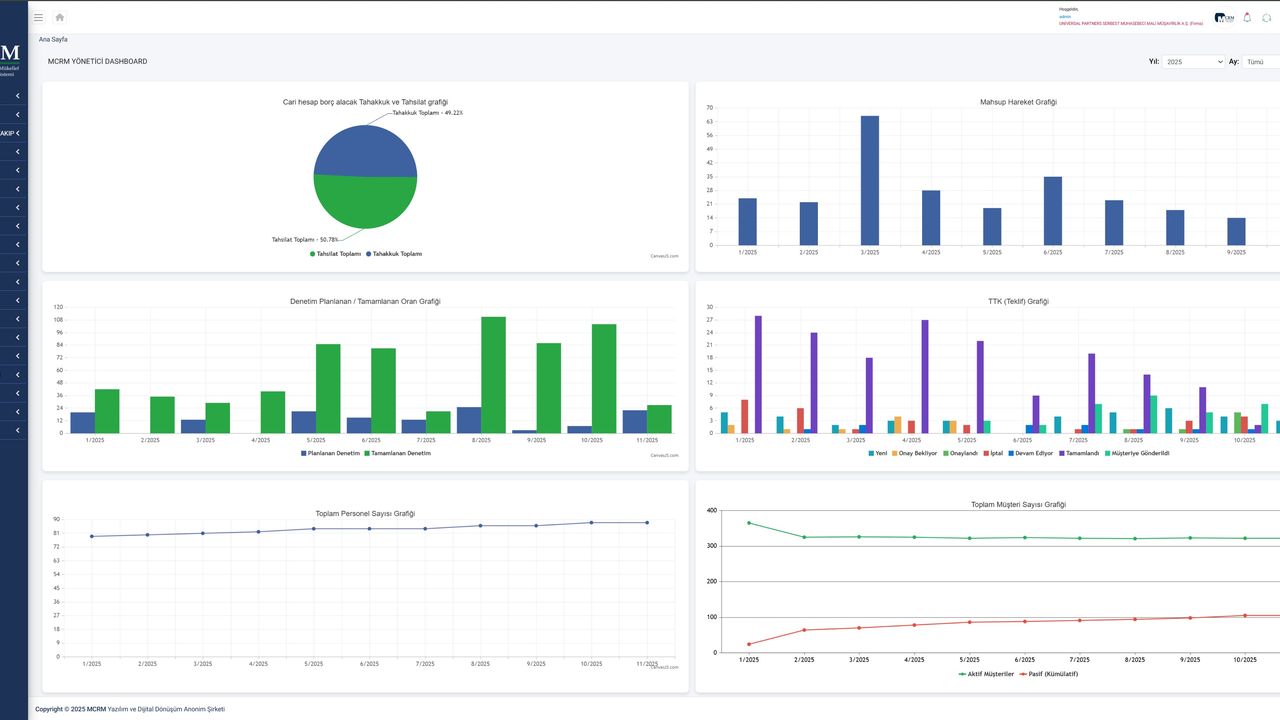1280x720 pixels.
Task: Expand the AKİP sidebar menu item
Action: (x=12, y=133)
